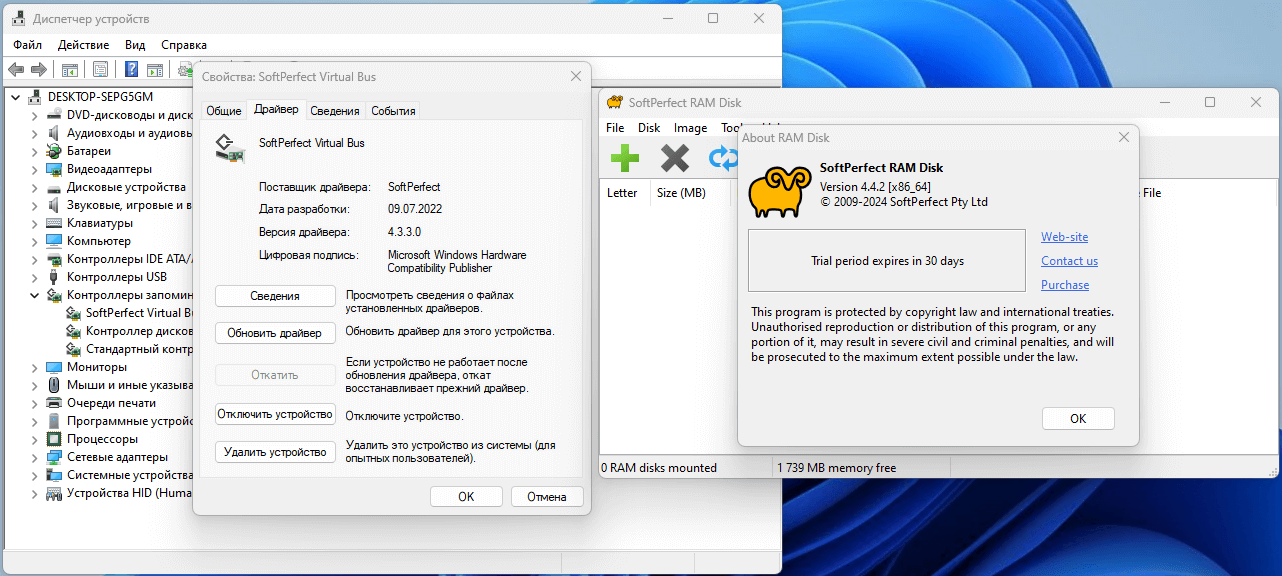Expand the Клавиатуры category
This screenshot has width=1282, height=576.
(35, 223)
